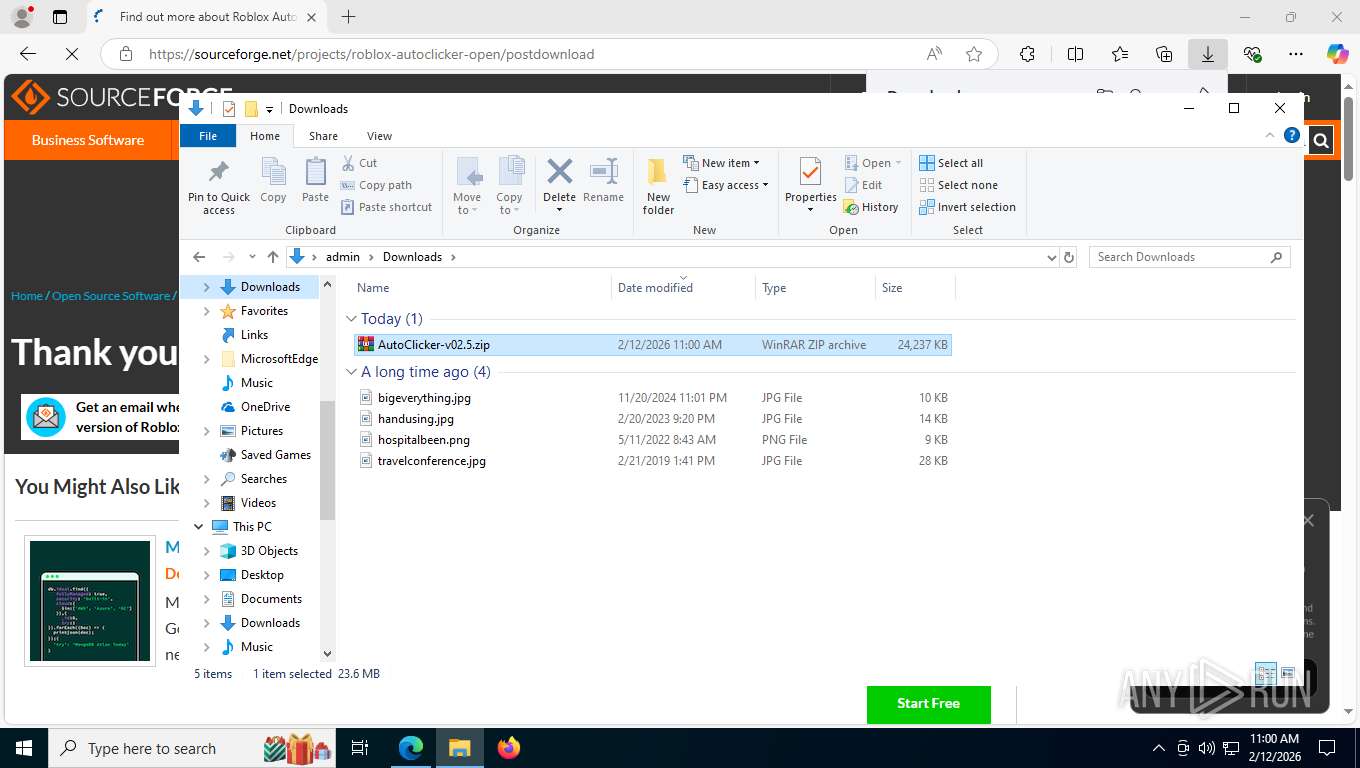The image size is (1360, 768).
Task: Click the Edge address bar URL
Action: pyautogui.click(x=371, y=54)
